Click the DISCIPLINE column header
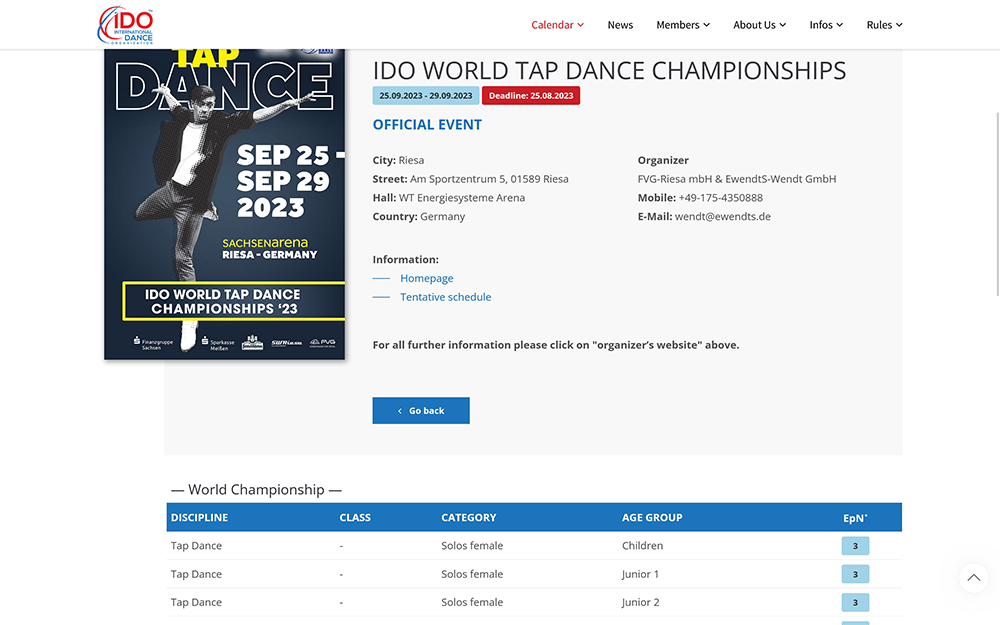This screenshot has width=1000, height=625. (199, 517)
